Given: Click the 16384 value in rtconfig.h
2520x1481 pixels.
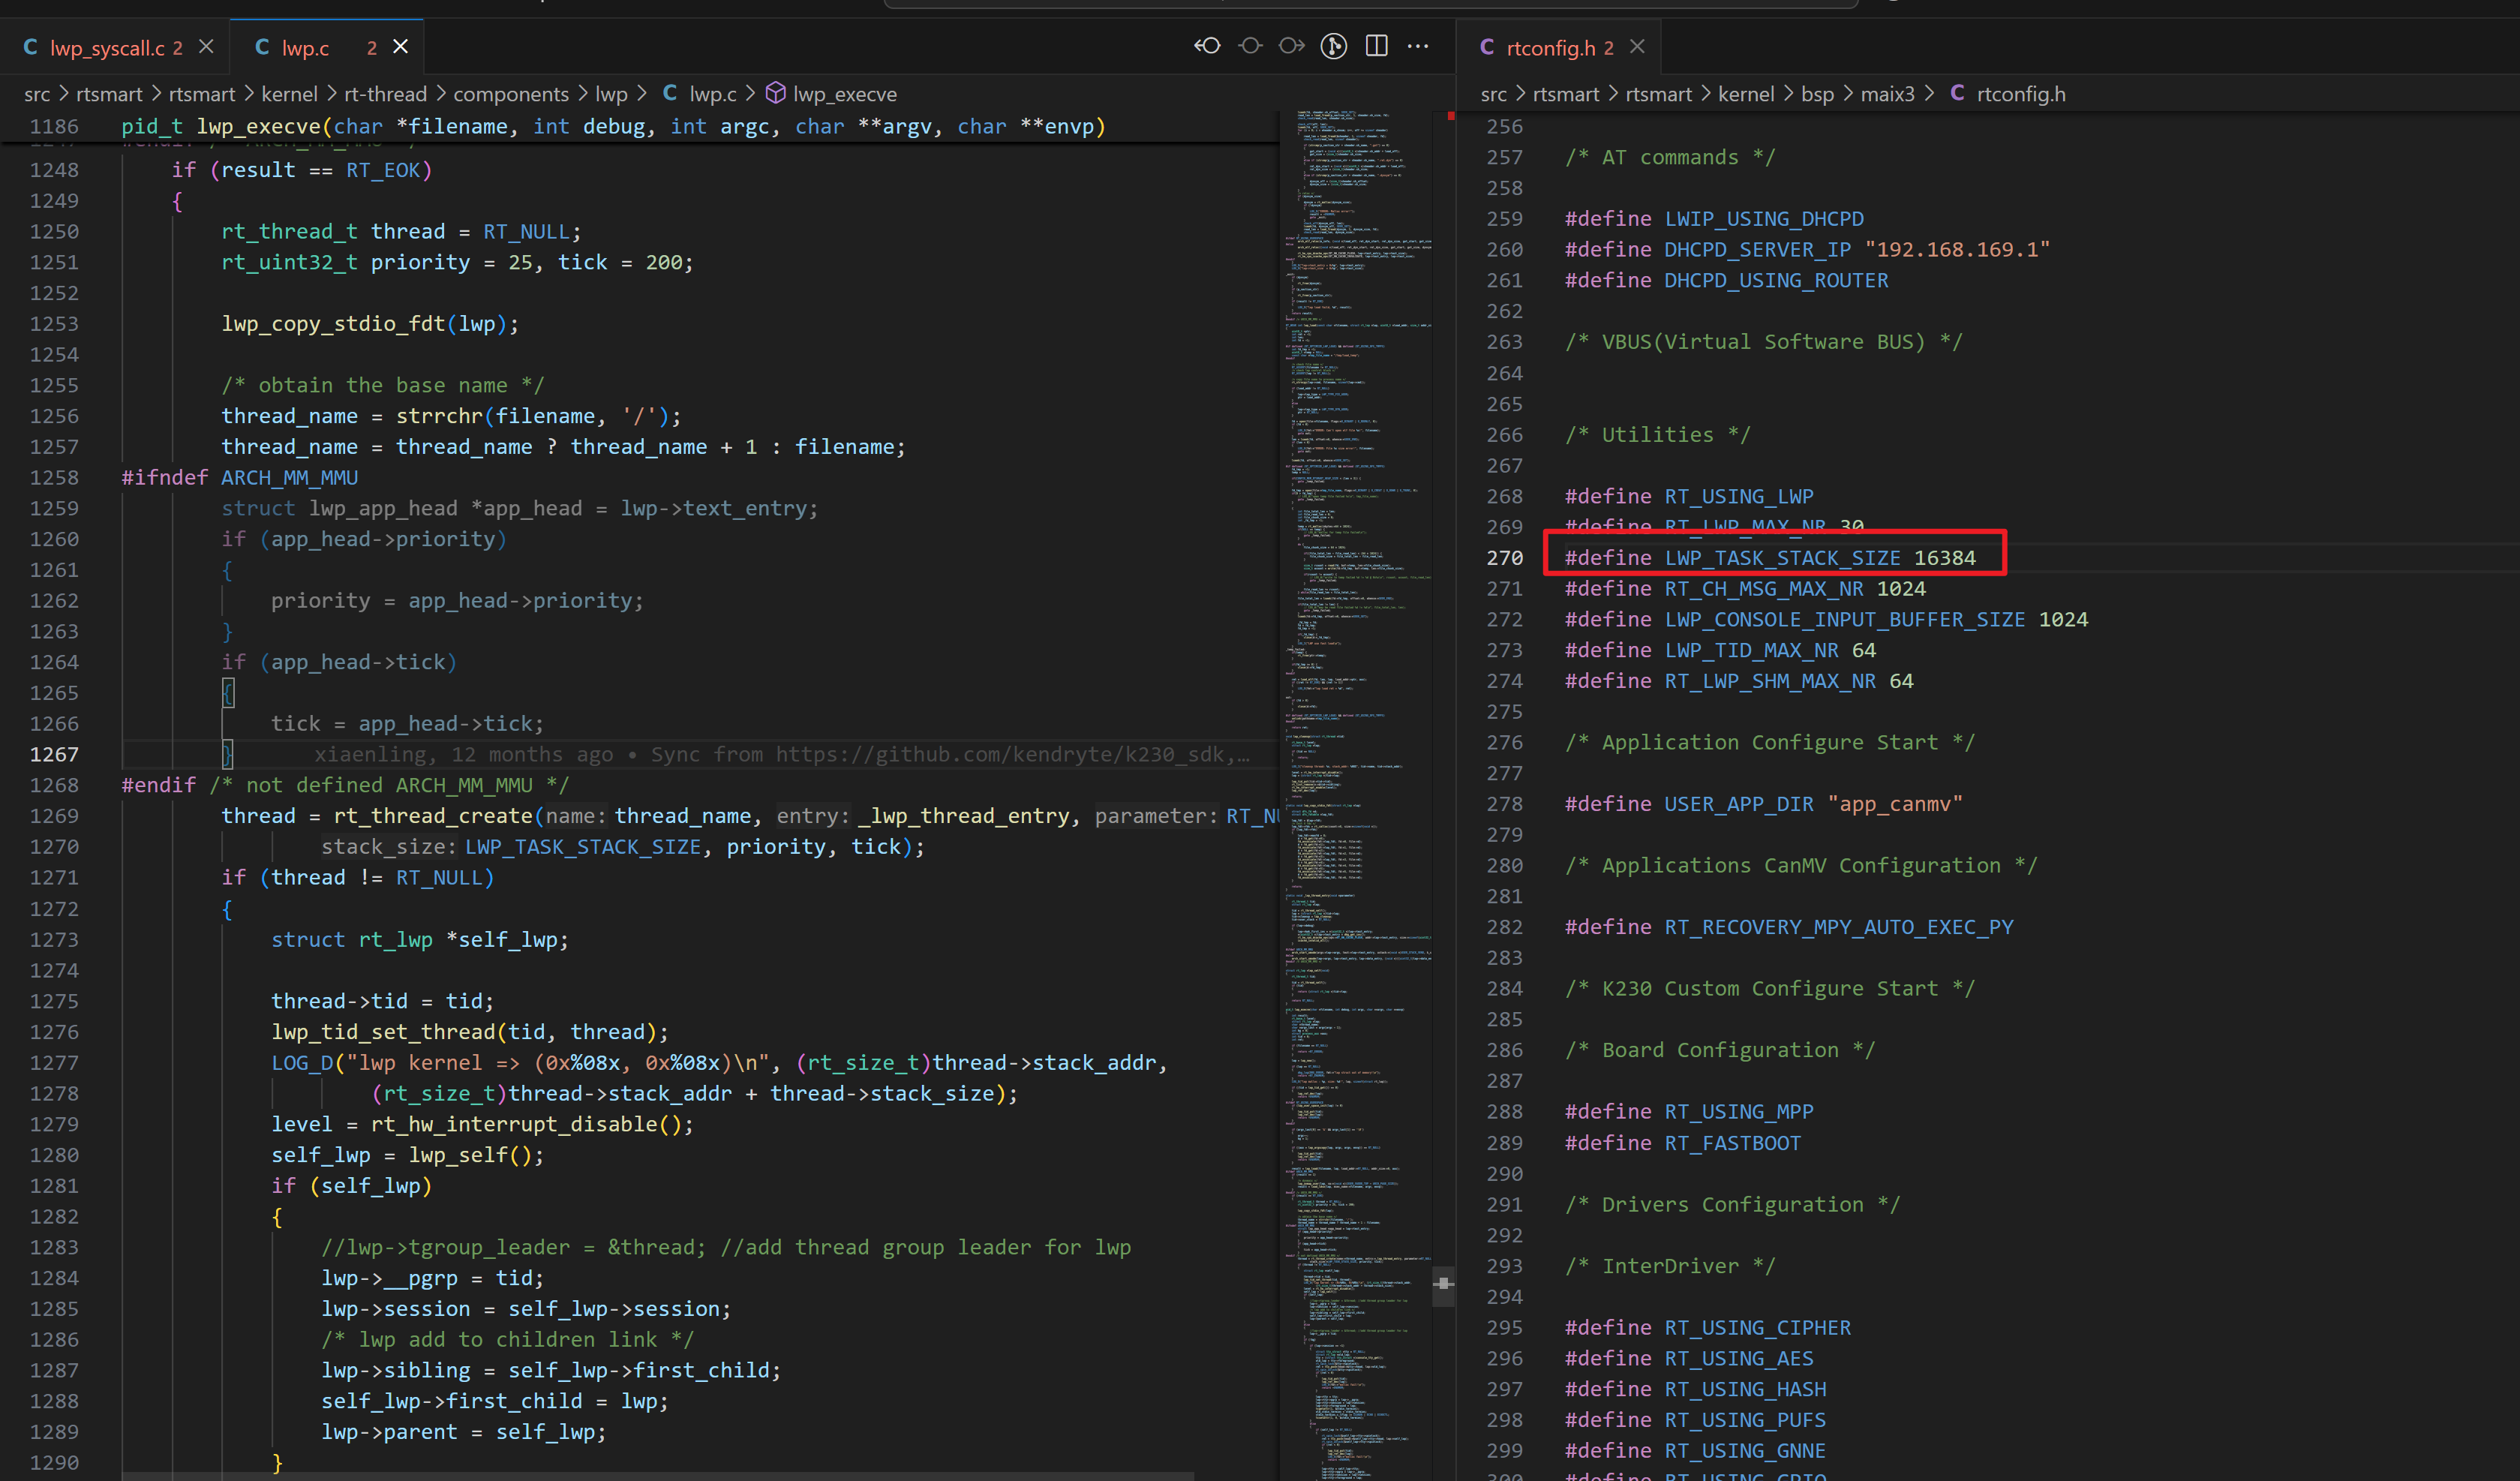Looking at the screenshot, I should pyautogui.click(x=1945, y=558).
